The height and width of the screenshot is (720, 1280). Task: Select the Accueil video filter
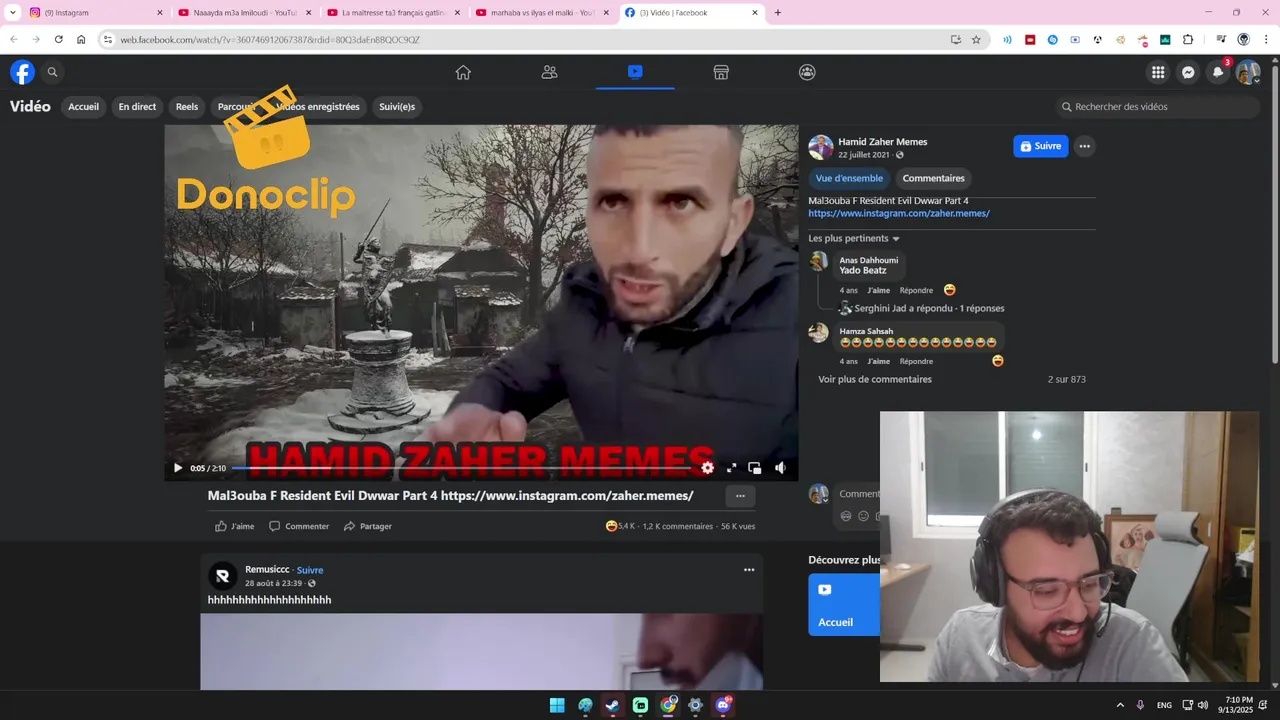tap(83, 107)
